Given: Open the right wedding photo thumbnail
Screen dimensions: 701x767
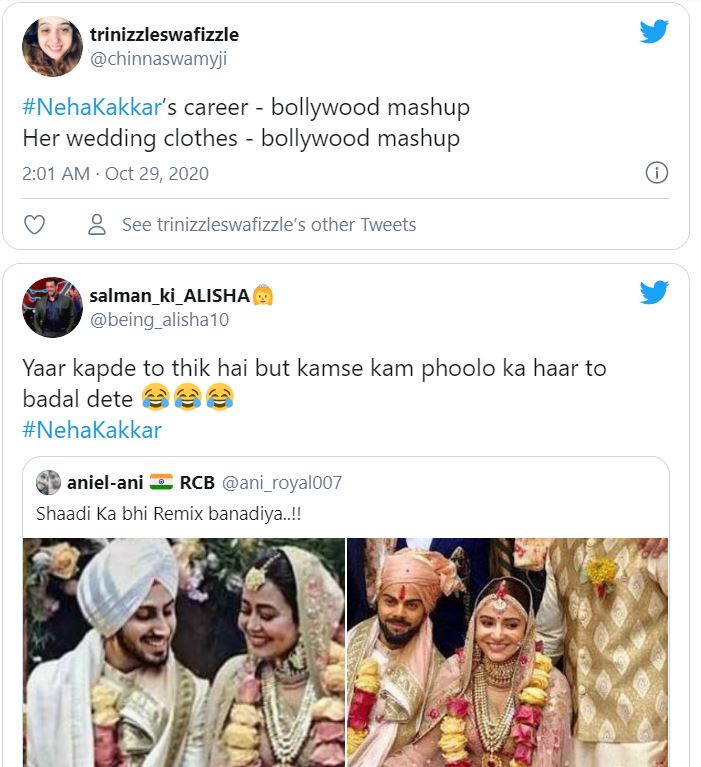Looking at the screenshot, I should 507,652.
